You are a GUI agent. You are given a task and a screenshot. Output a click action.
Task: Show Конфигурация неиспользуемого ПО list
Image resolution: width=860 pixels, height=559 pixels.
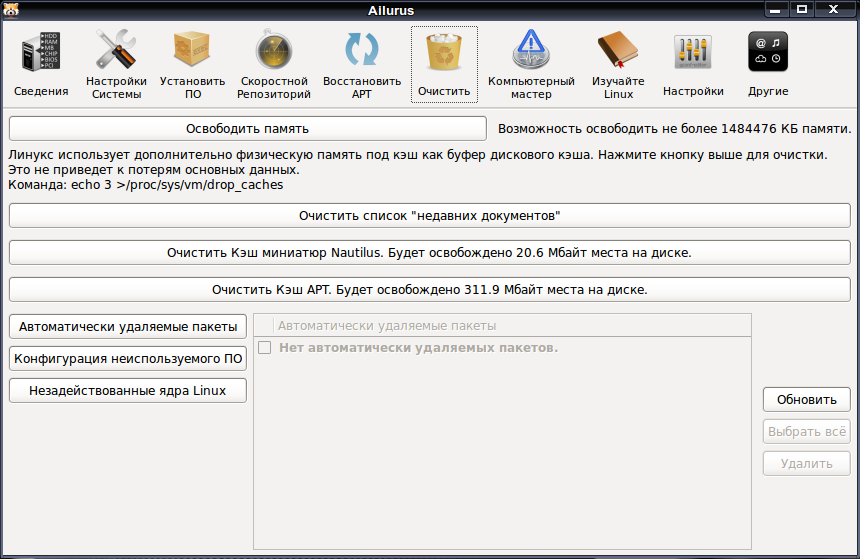tap(128, 358)
